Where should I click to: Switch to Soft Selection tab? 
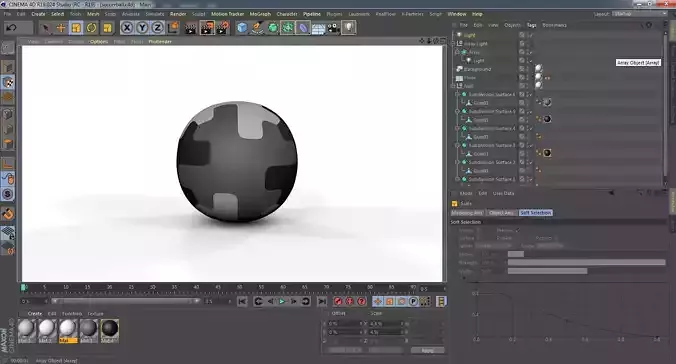pyautogui.click(x=535, y=213)
